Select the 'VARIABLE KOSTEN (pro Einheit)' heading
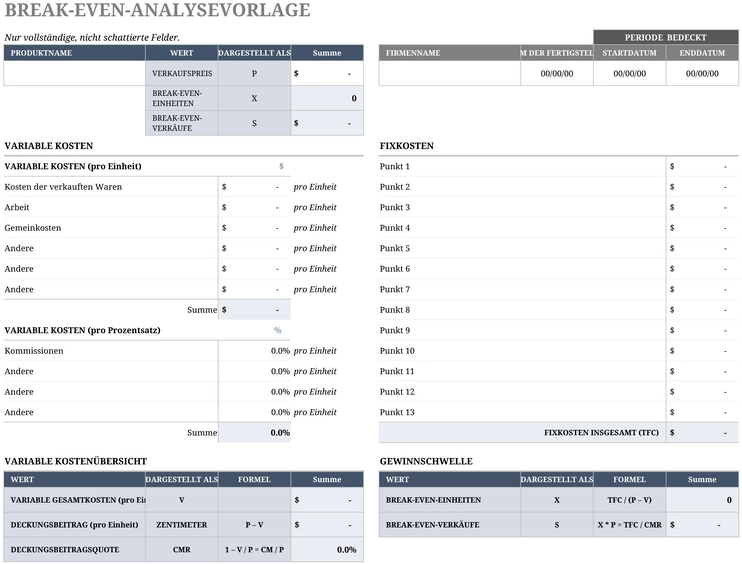Screen dimensions: 742x564 pos(73,166)
